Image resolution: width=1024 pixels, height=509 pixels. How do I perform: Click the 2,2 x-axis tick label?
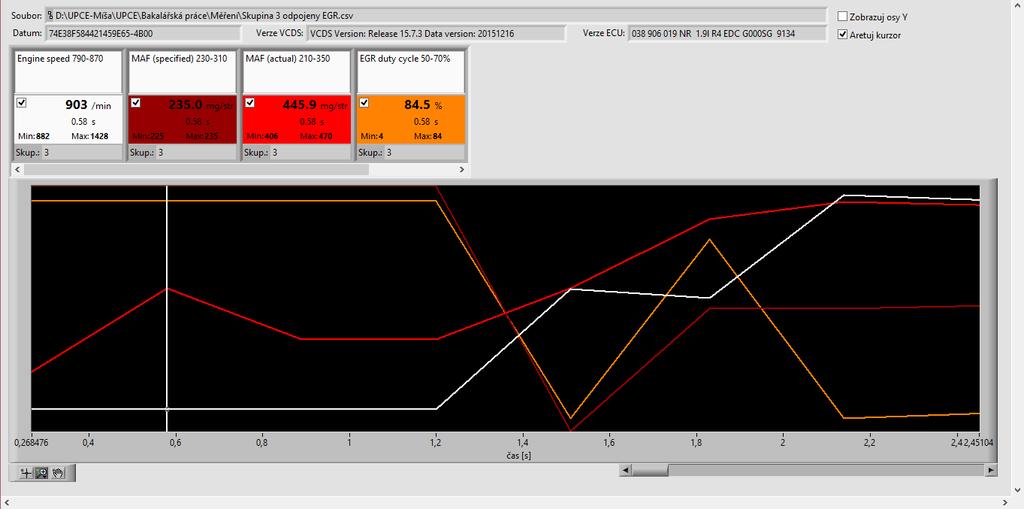(869, 442)
